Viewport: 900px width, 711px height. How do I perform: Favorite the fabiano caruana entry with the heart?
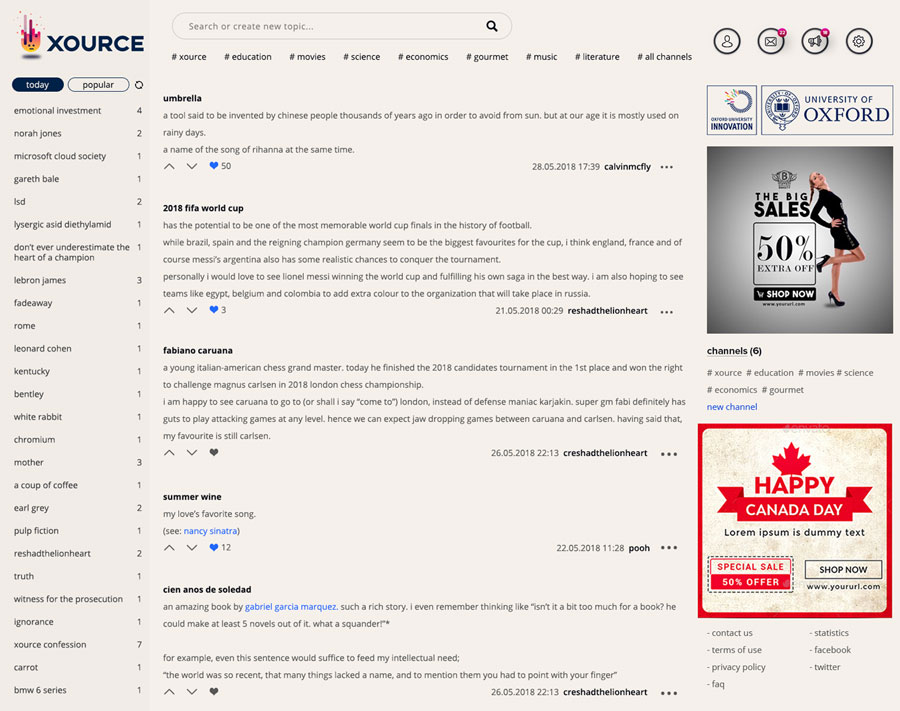214,453
